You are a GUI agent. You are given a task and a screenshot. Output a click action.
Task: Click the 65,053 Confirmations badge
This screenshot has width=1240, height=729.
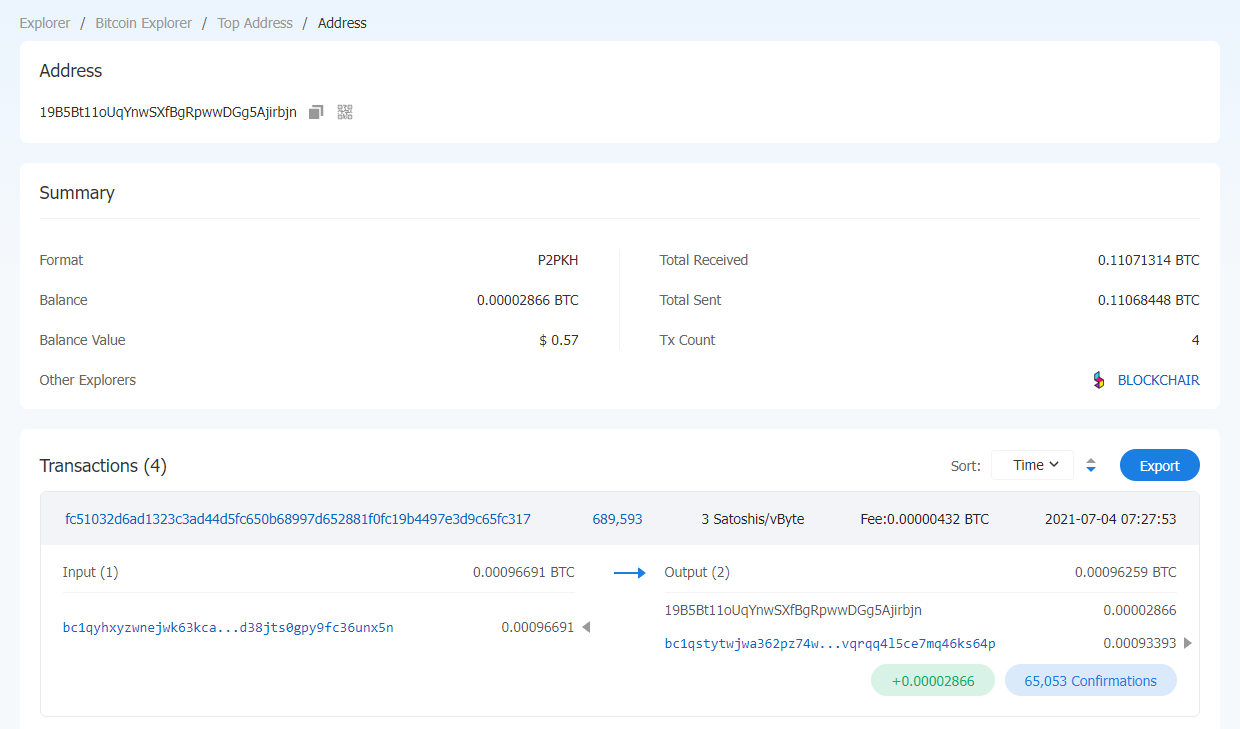tap(1091, 680)
